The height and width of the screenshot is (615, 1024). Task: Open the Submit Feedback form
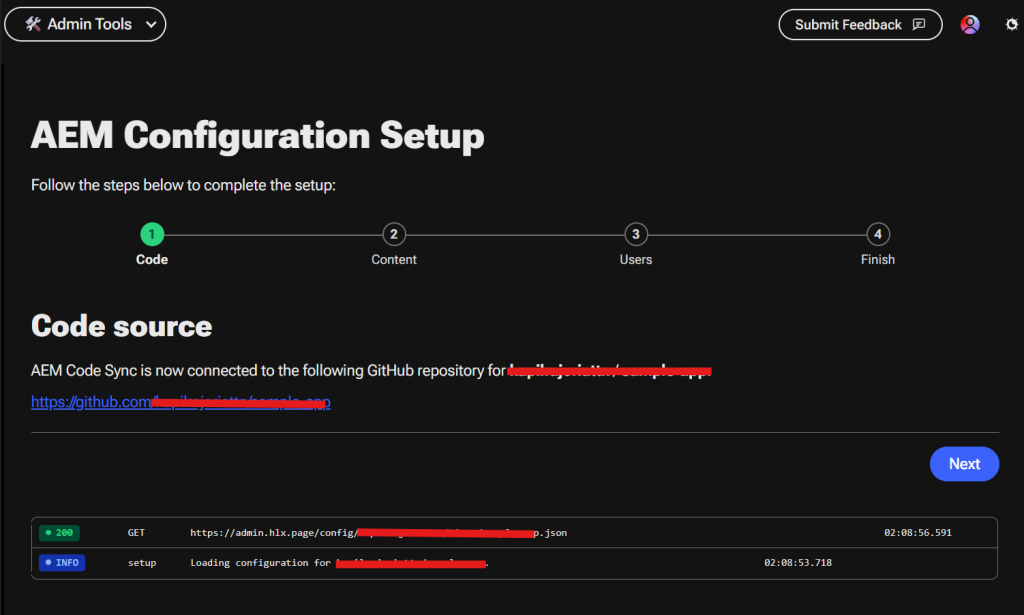(x=860, y=25)
